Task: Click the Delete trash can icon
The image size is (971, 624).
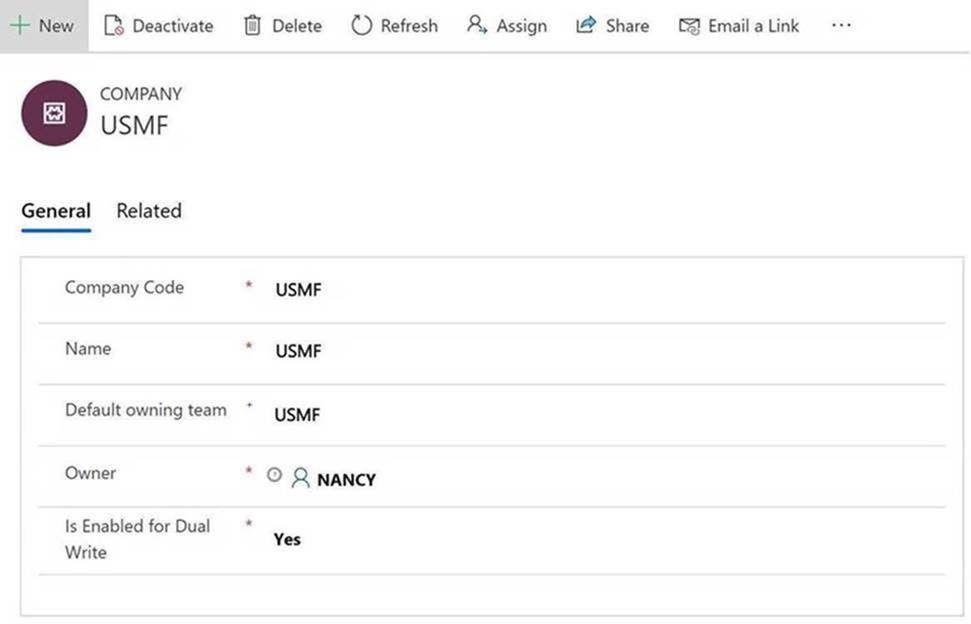Action: [252, 26]
